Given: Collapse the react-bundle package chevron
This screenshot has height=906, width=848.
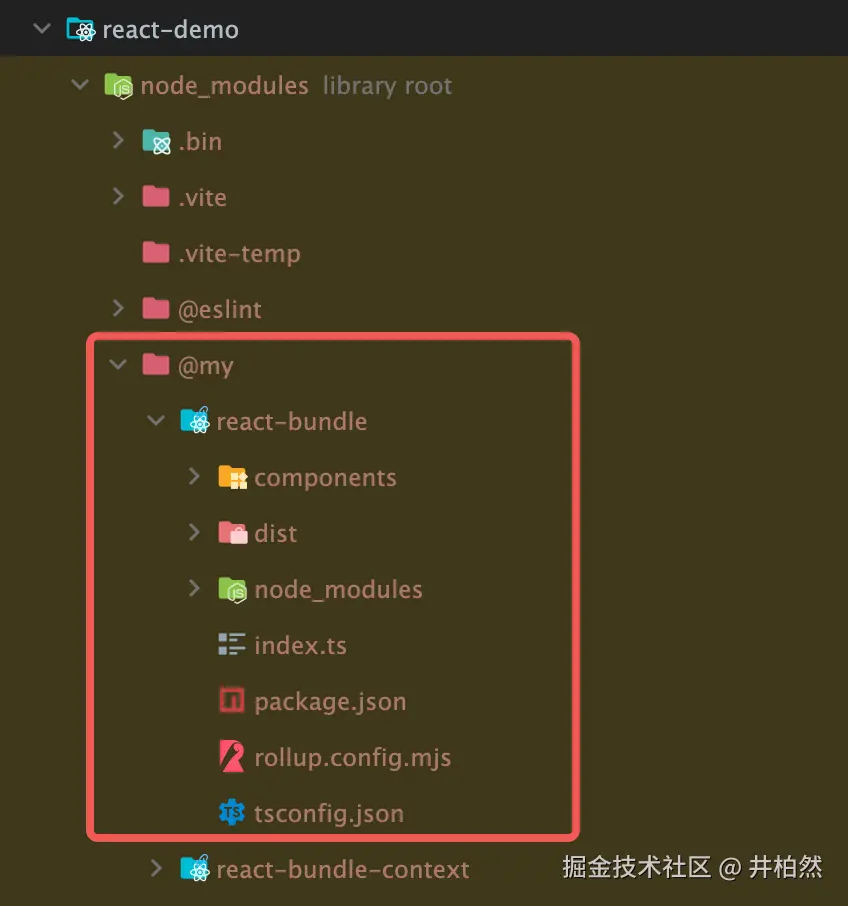Looking at the screenshot, I should pyautogui.click(x=156, y=420).
